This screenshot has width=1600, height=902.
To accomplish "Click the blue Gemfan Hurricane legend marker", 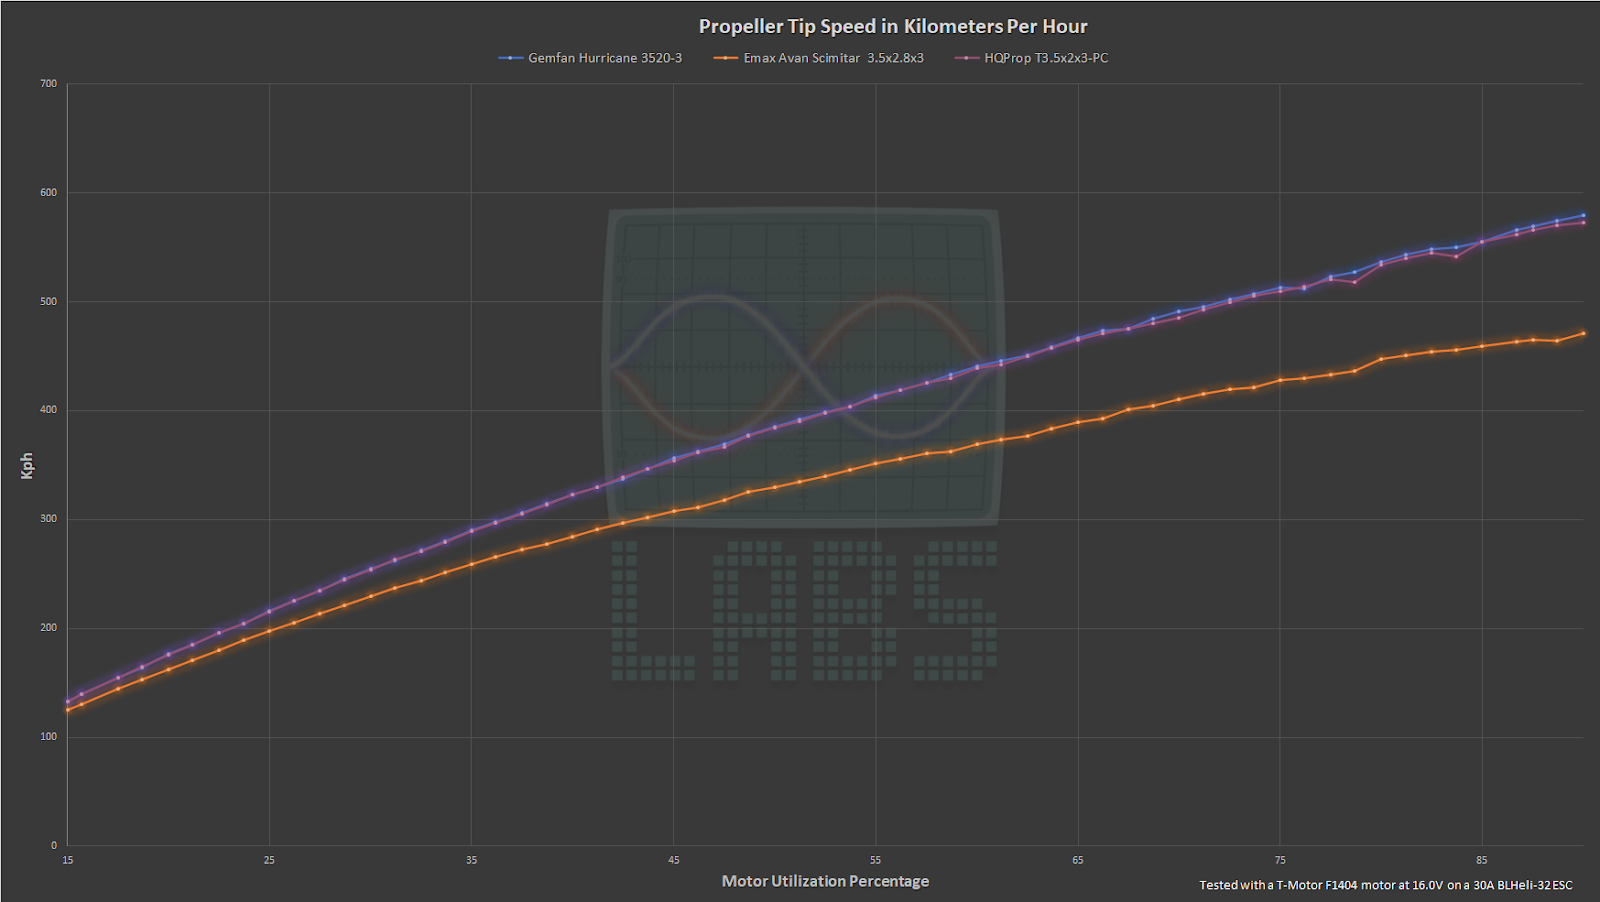I will (x=510, y=58).
